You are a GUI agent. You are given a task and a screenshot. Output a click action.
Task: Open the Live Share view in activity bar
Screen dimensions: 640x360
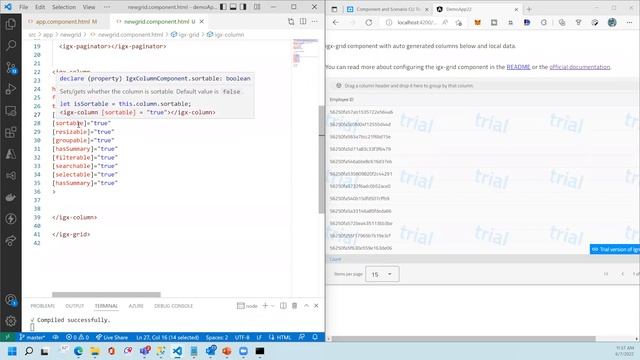click(x=11, y=240)
